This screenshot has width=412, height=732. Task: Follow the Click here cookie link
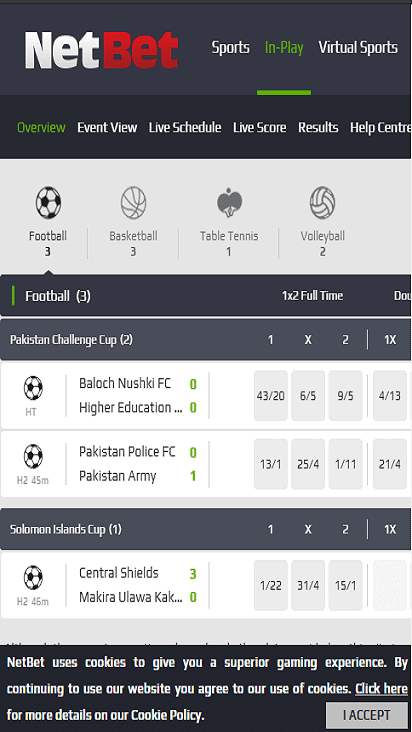[381, 689]
